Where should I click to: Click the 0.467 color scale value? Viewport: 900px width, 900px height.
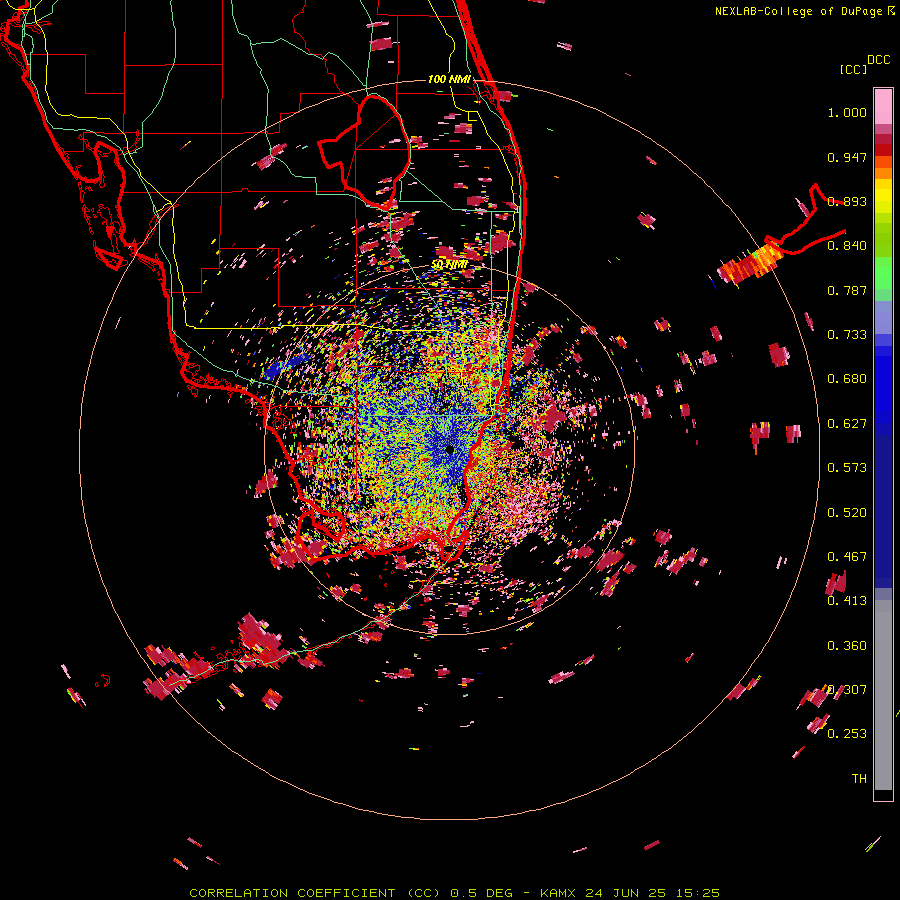pyautogui.click(x=847, y=557)
